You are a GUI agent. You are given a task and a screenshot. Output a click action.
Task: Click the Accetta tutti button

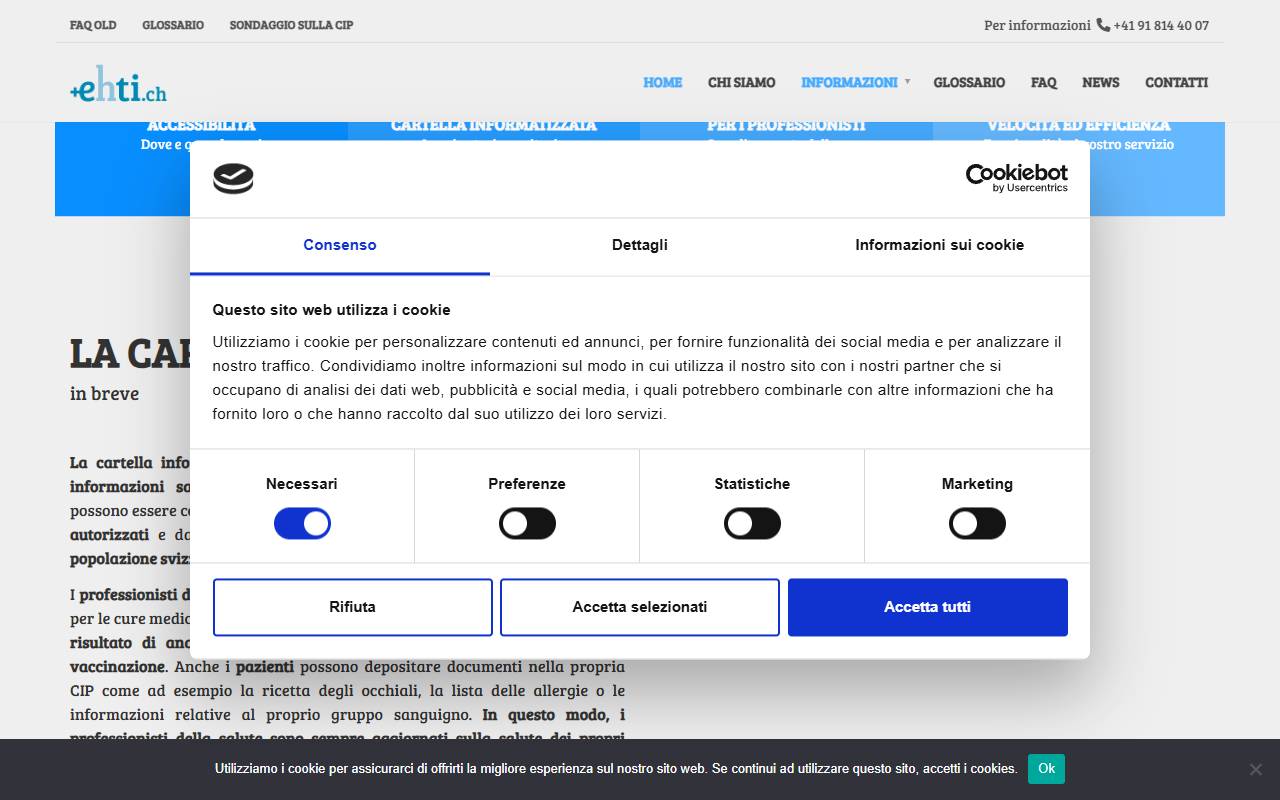[x=928, y=607]
